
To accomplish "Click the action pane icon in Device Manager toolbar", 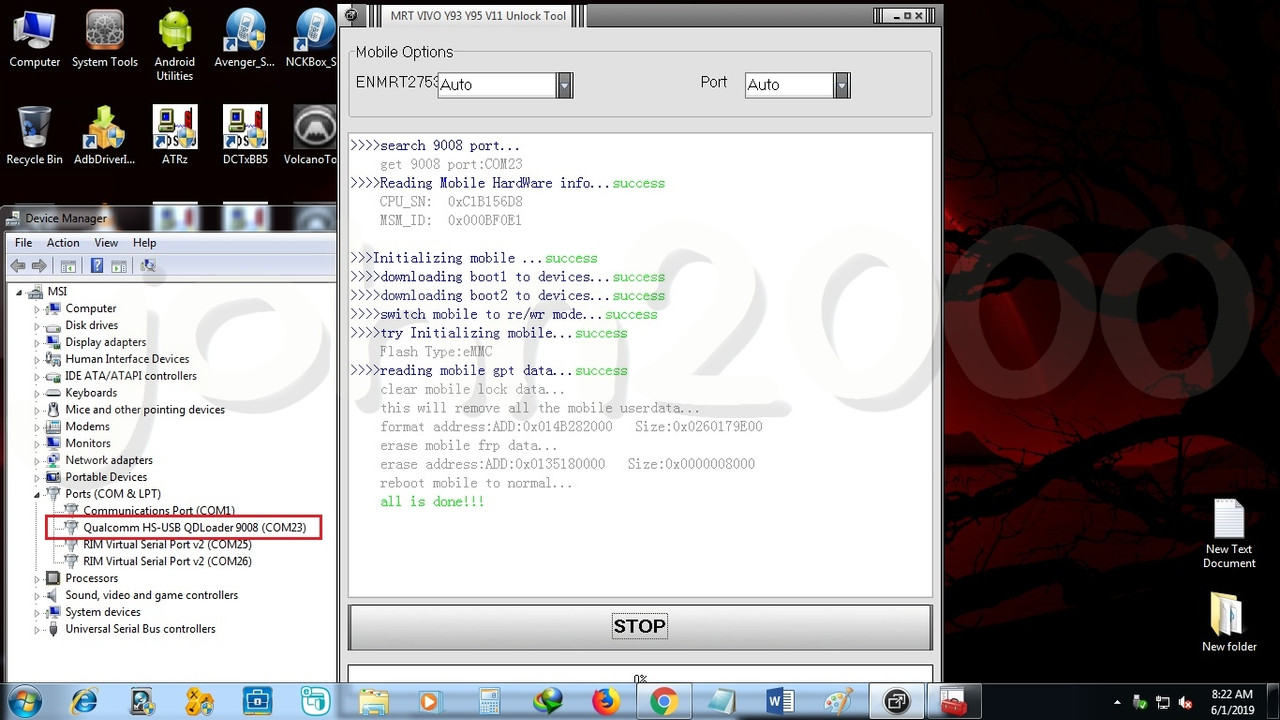I will pyautogui.click(x=119, y=266).
